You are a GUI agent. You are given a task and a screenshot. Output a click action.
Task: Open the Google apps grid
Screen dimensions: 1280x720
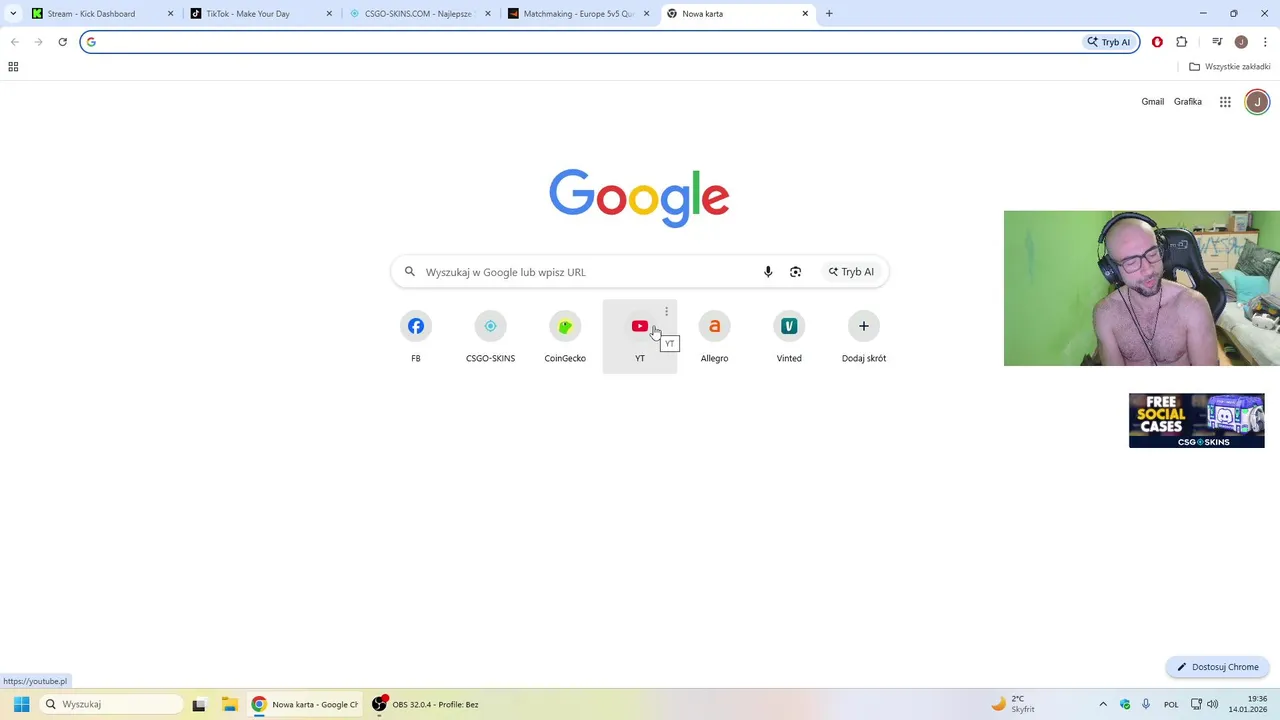(1225, 102)
